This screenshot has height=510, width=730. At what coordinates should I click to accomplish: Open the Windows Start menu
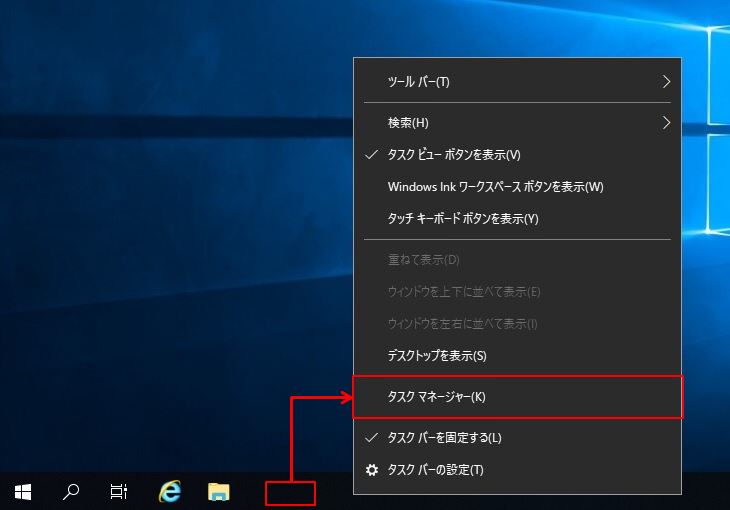click(23, 491)
